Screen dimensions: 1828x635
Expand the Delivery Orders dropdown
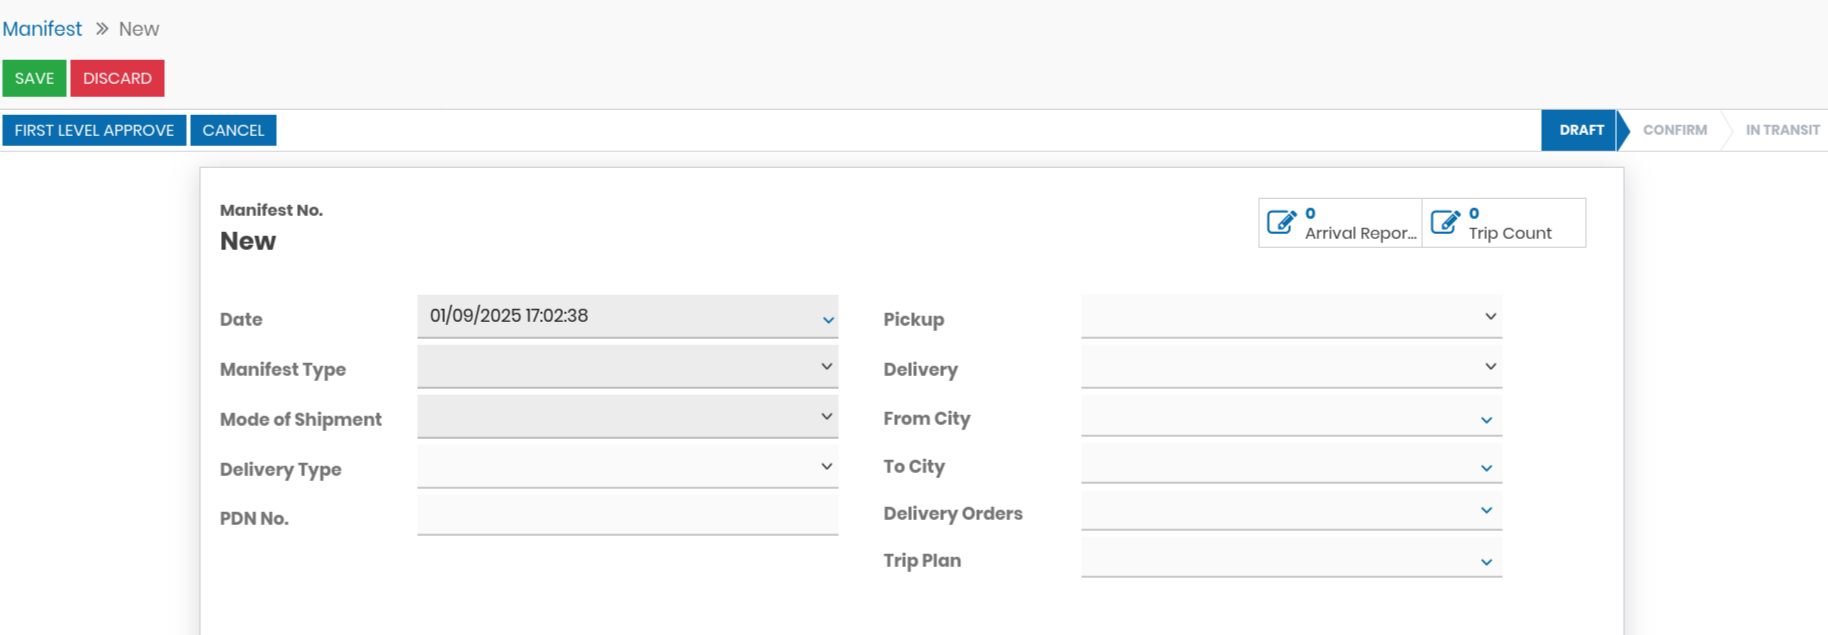point(1486,511)
